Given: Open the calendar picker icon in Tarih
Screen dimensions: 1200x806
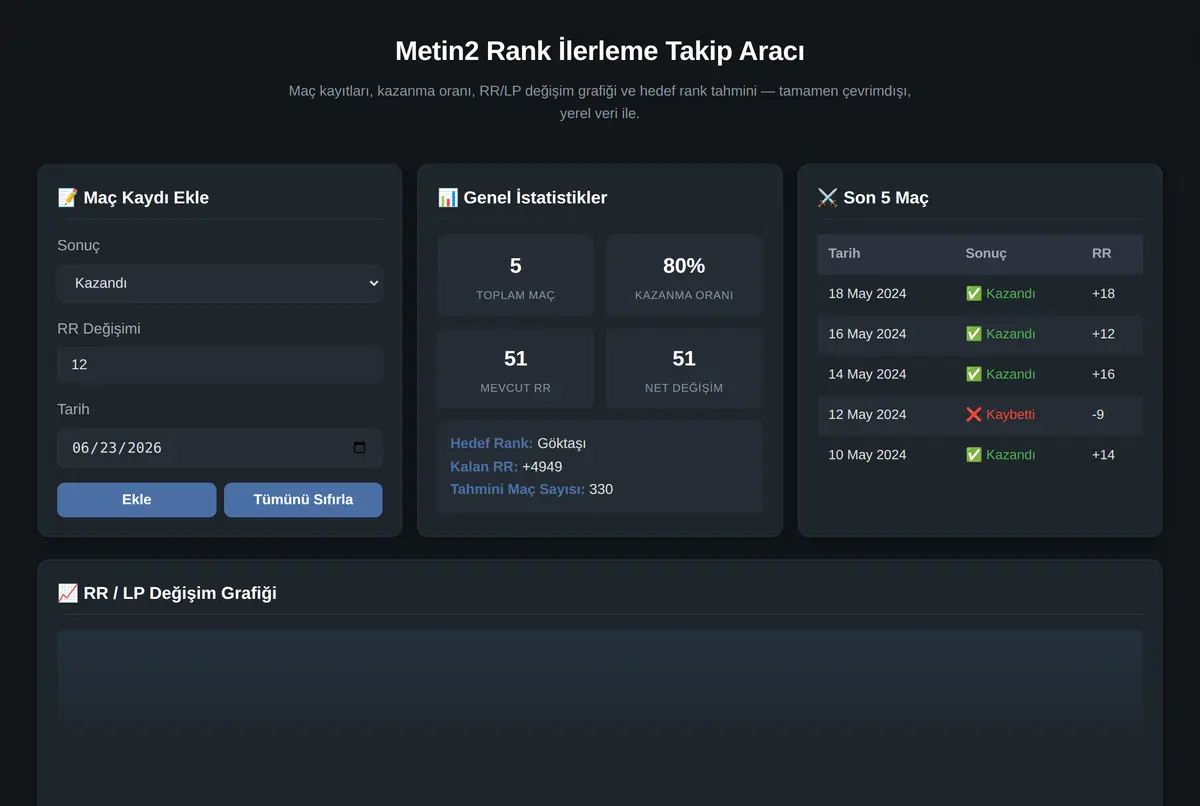Looking at the screenshot, I should (x=360, y=447).
